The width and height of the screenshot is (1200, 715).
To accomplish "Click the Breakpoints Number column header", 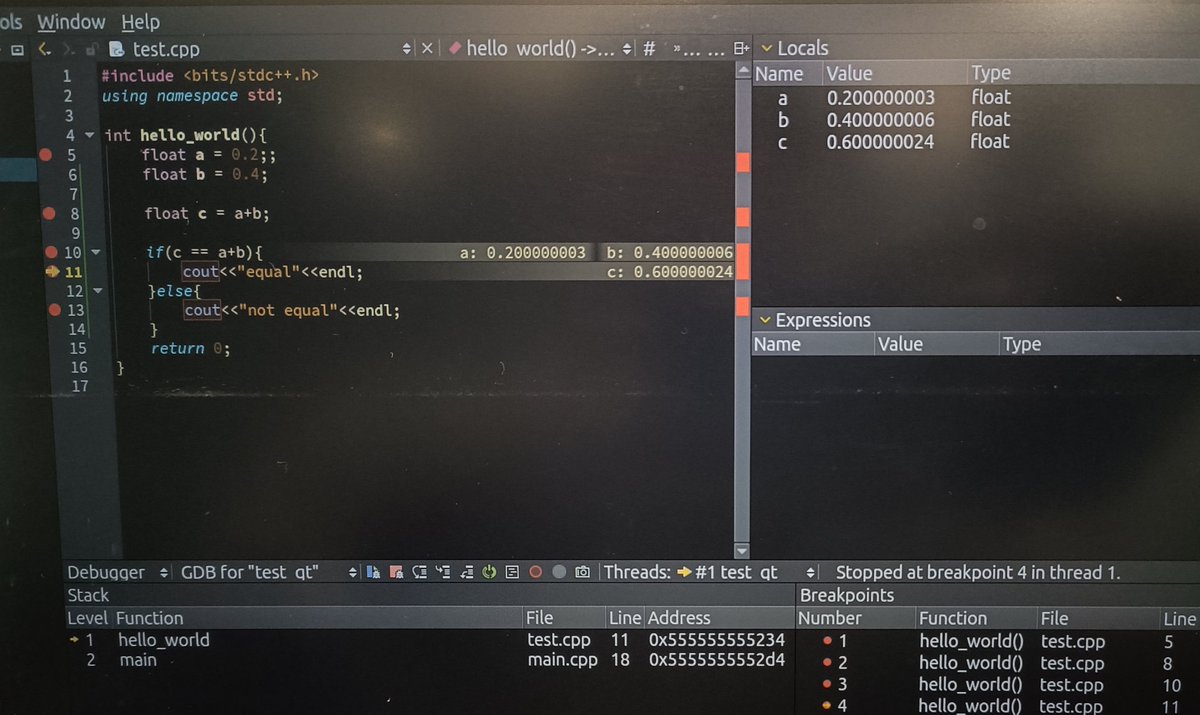I will [855, 618].
